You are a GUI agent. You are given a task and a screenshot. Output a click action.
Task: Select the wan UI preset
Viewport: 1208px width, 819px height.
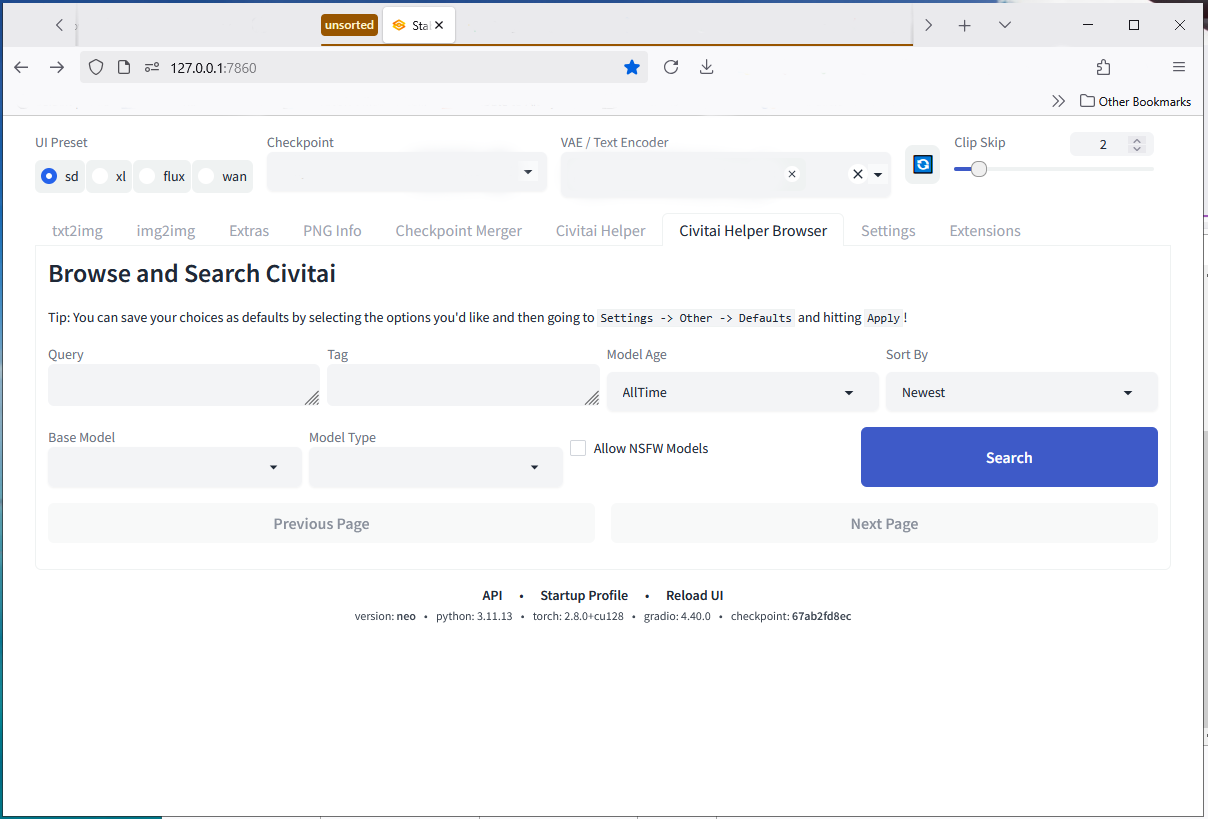click(x=222, y=176)
